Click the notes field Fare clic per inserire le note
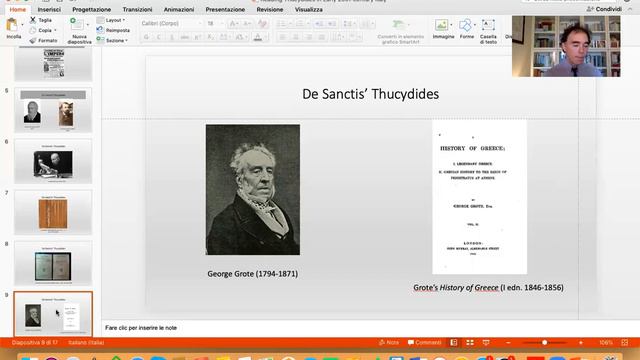Image resolution: width=640 pixels, height=360 pixels. [x=141, y=328]
